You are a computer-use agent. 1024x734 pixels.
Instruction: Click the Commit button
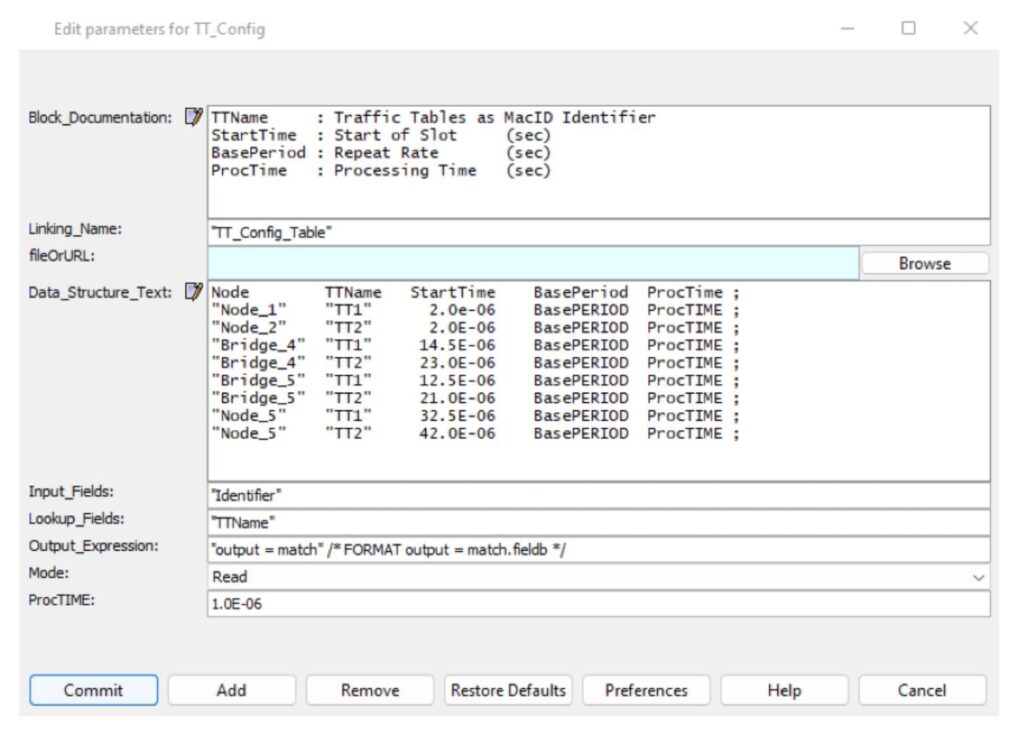click(94, 690)
